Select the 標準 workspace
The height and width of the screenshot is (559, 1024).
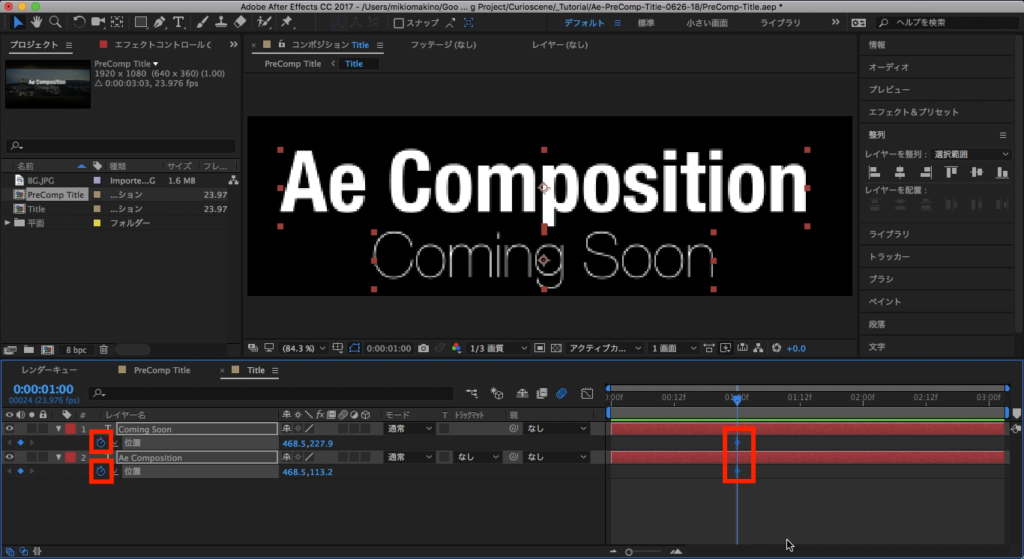click(x=646, y=23)
